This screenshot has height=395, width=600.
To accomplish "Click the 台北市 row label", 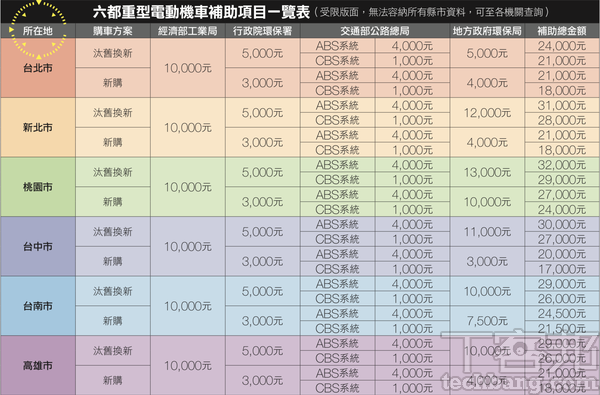I will tap(38, 68).
